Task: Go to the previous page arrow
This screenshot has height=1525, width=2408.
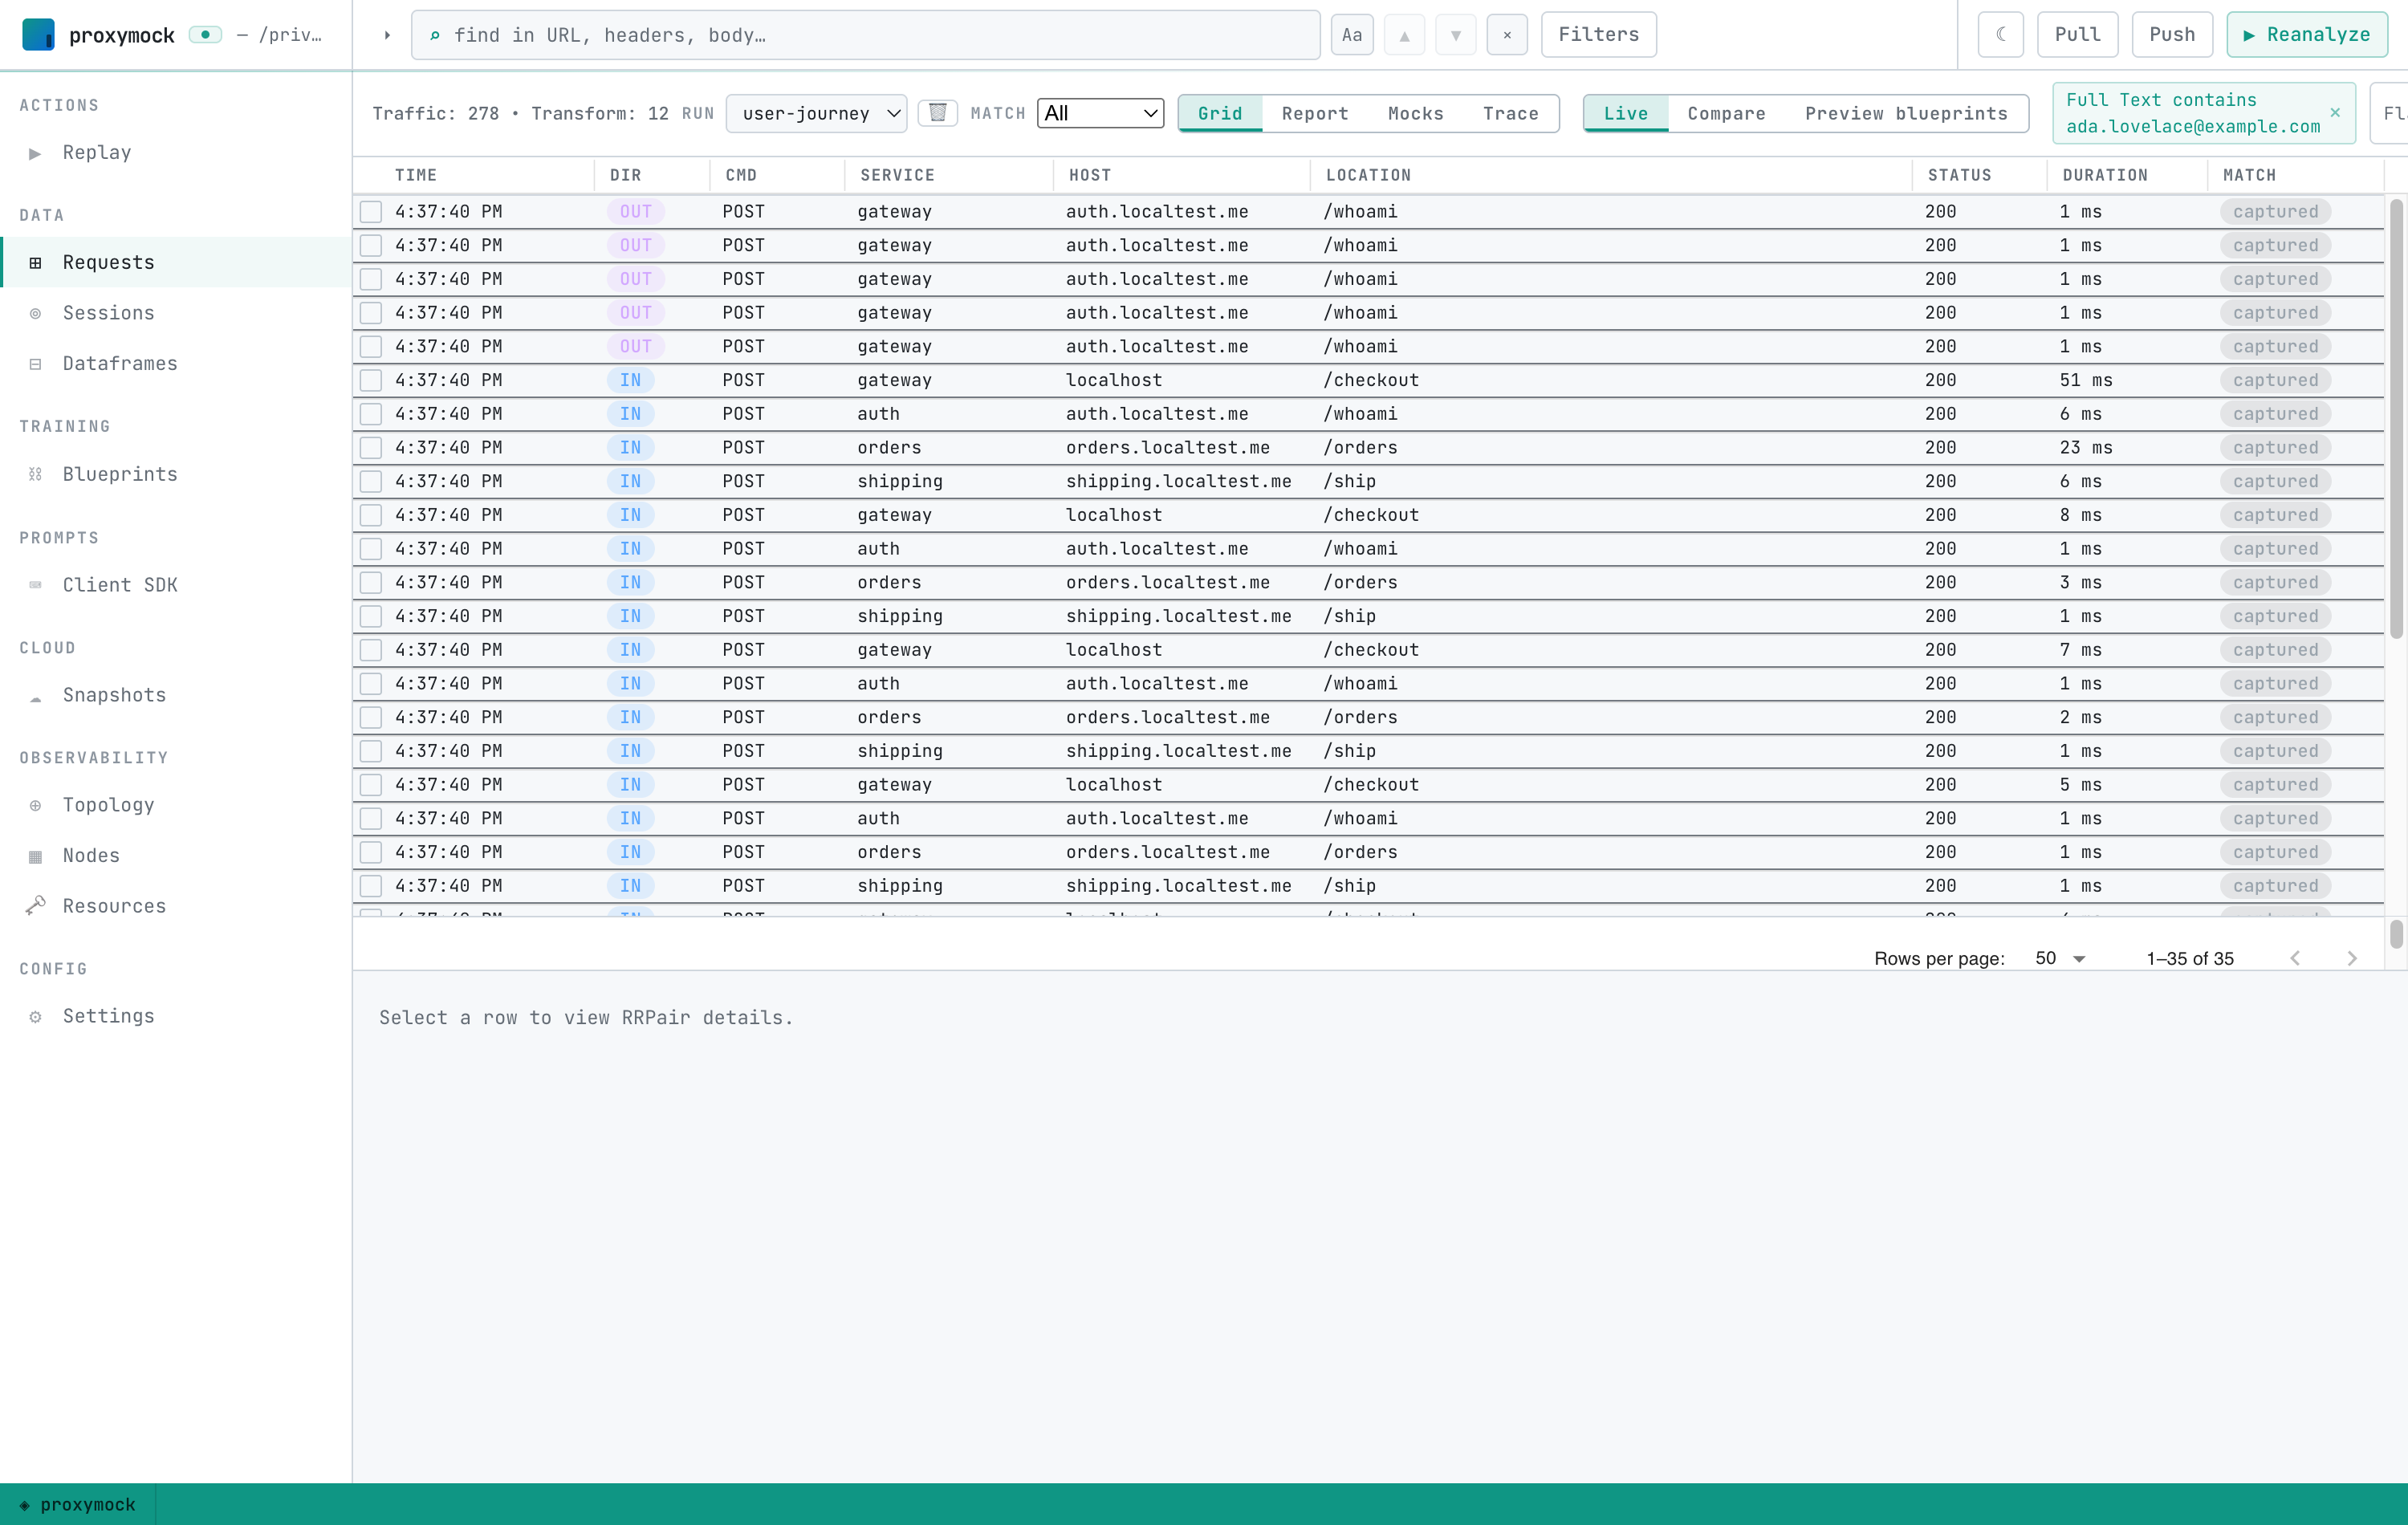Action: 2295,958
